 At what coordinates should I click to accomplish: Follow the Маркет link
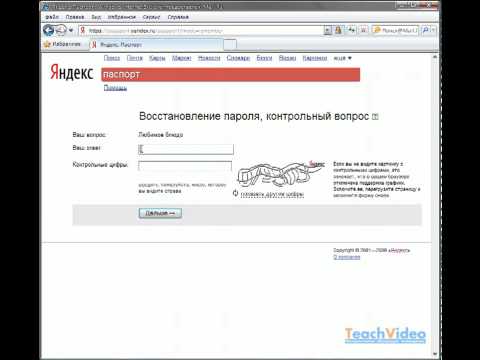click(182, 58)
